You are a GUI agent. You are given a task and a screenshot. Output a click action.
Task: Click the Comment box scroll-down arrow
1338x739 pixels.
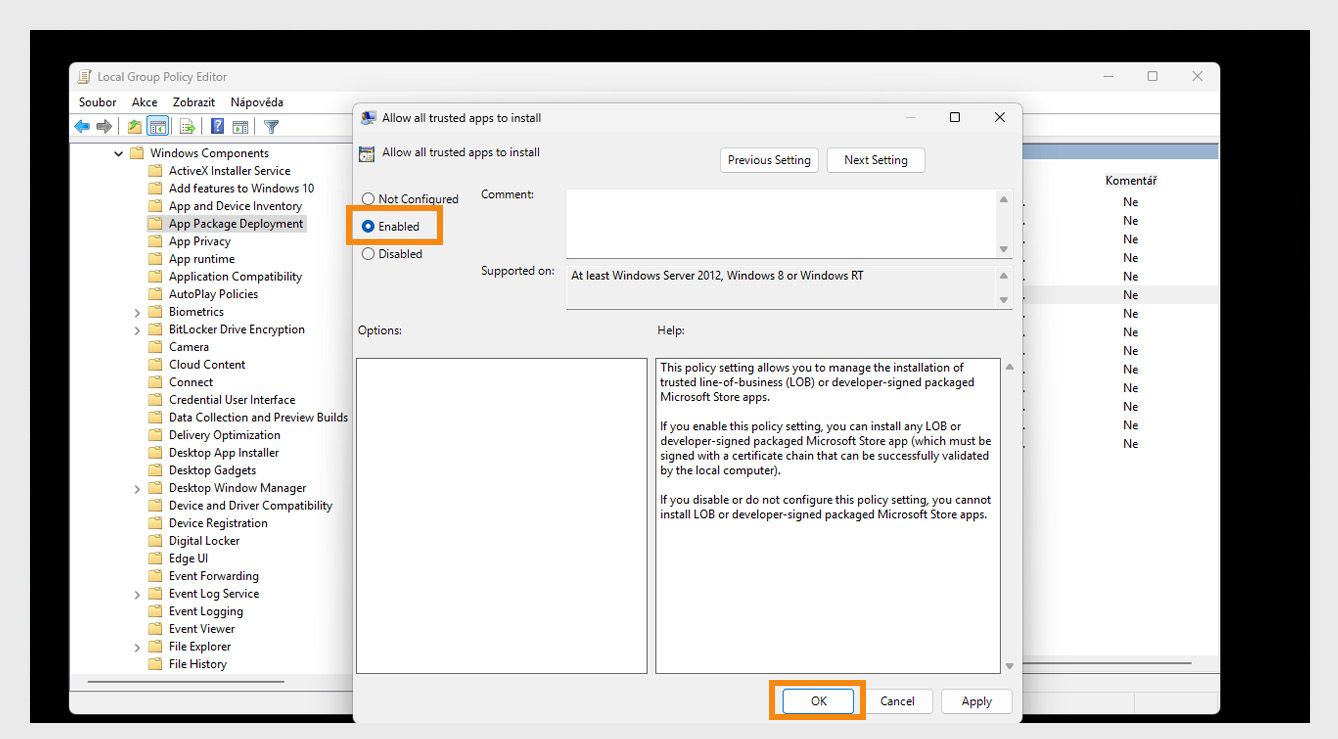pos(1004,249)
